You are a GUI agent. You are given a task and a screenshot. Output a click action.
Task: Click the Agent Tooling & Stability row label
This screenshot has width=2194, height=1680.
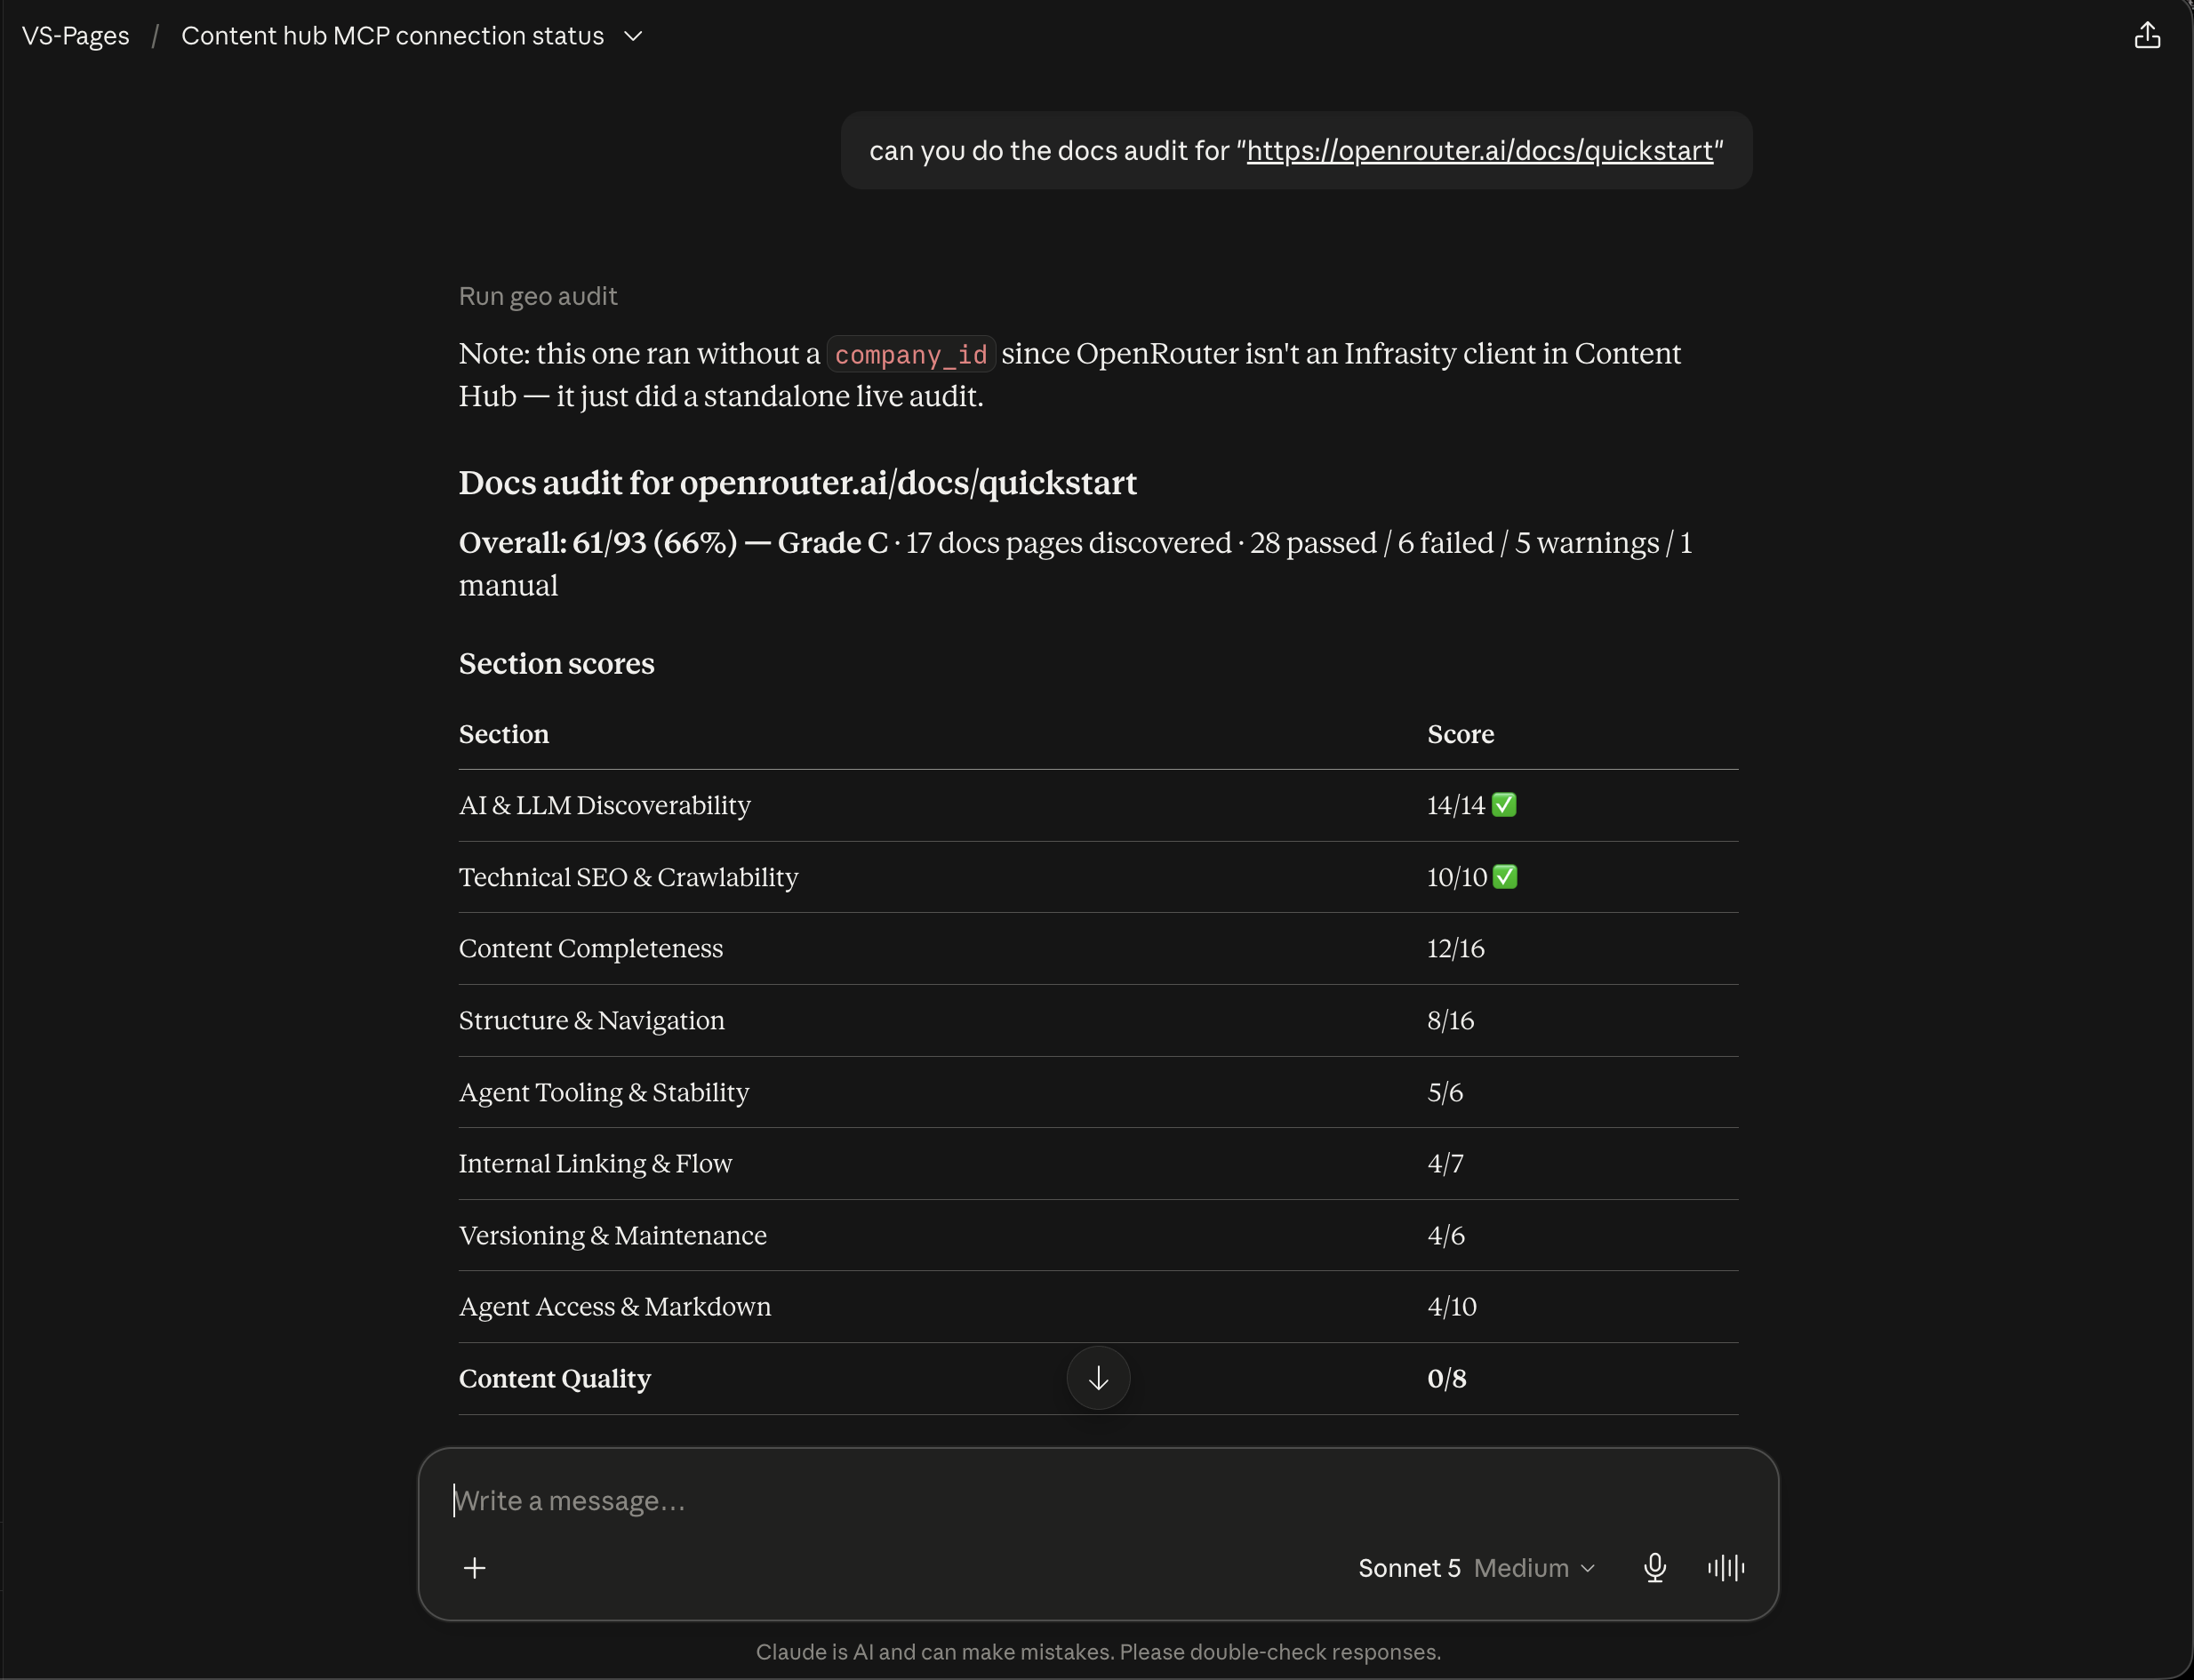point(604,1092)
